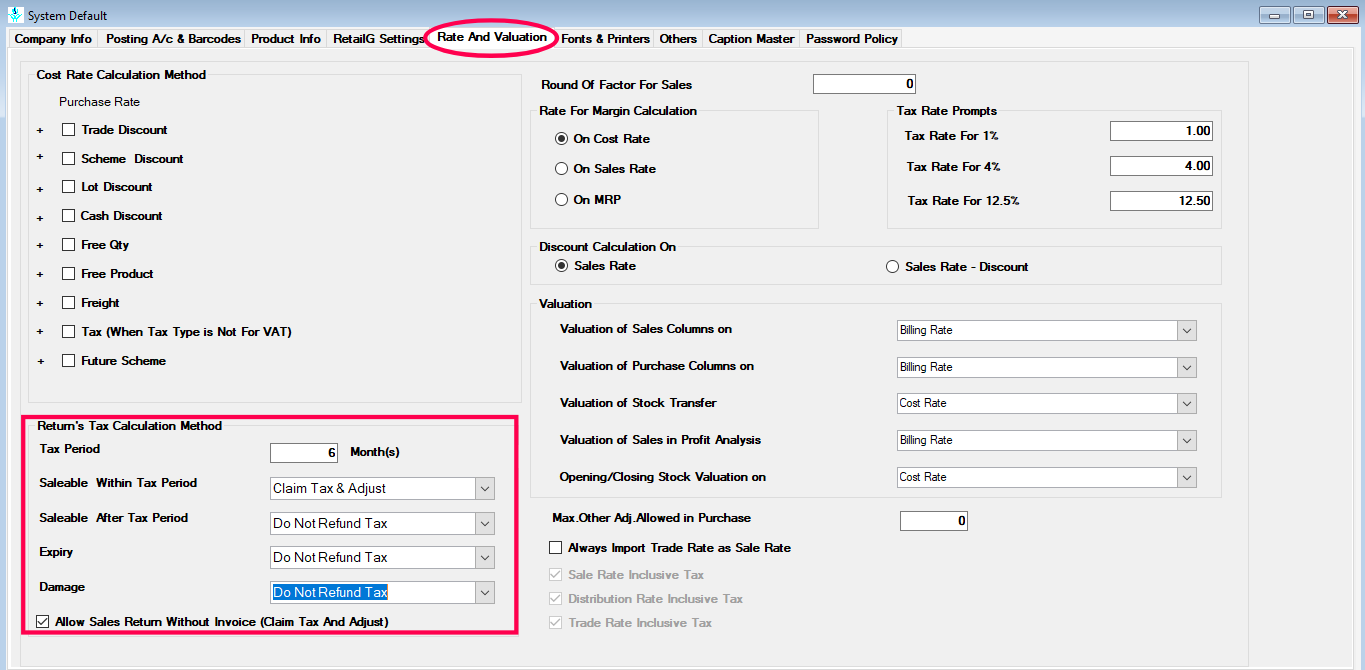Select the On Sales Rate radio button
The height and width of the screenshot is (670, 1365).
point(561,169)
